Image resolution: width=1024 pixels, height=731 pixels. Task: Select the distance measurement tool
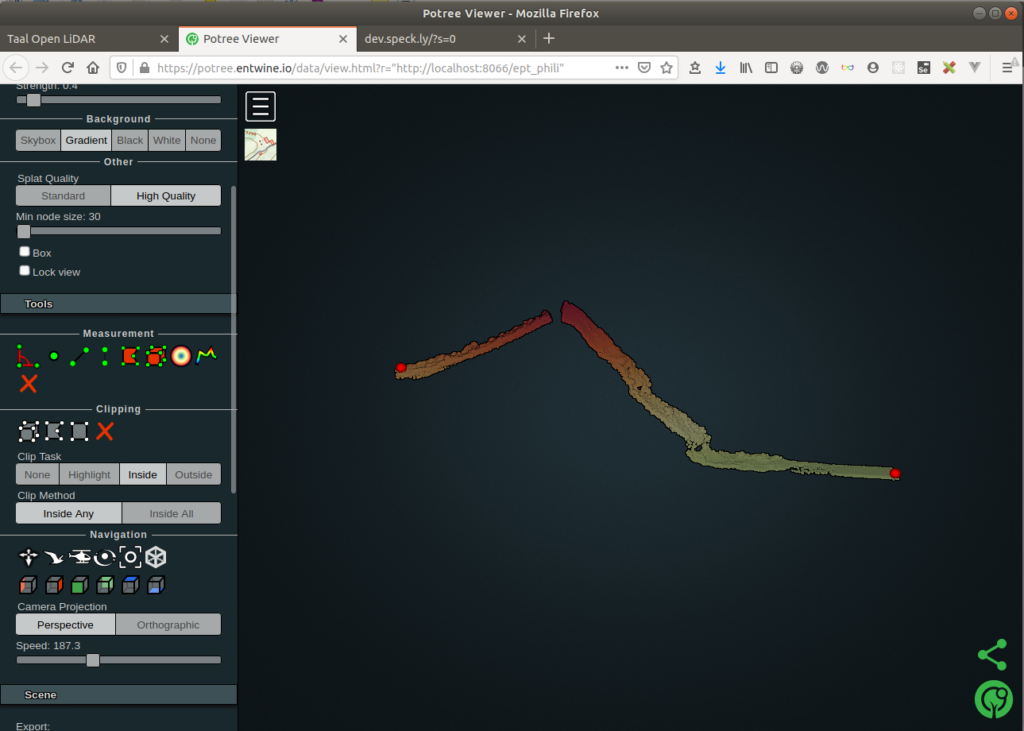[79, 356]
